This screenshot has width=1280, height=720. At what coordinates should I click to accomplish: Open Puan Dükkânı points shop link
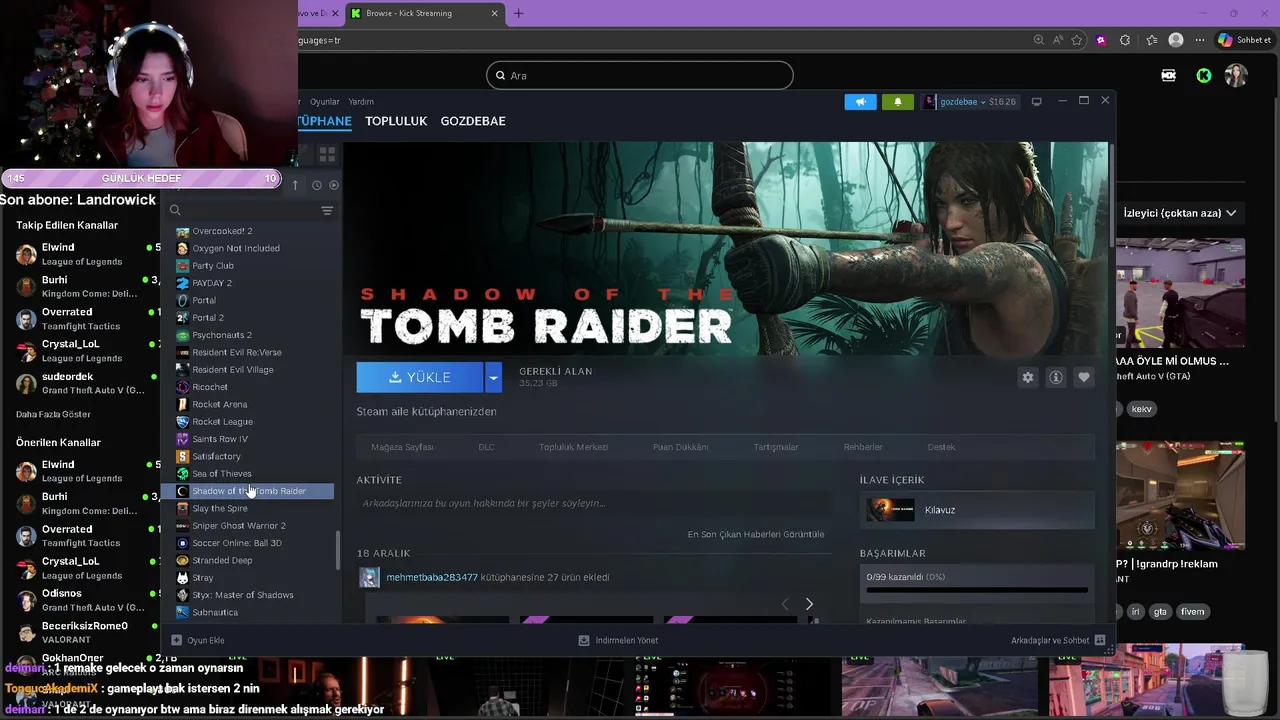pos(680,447)
